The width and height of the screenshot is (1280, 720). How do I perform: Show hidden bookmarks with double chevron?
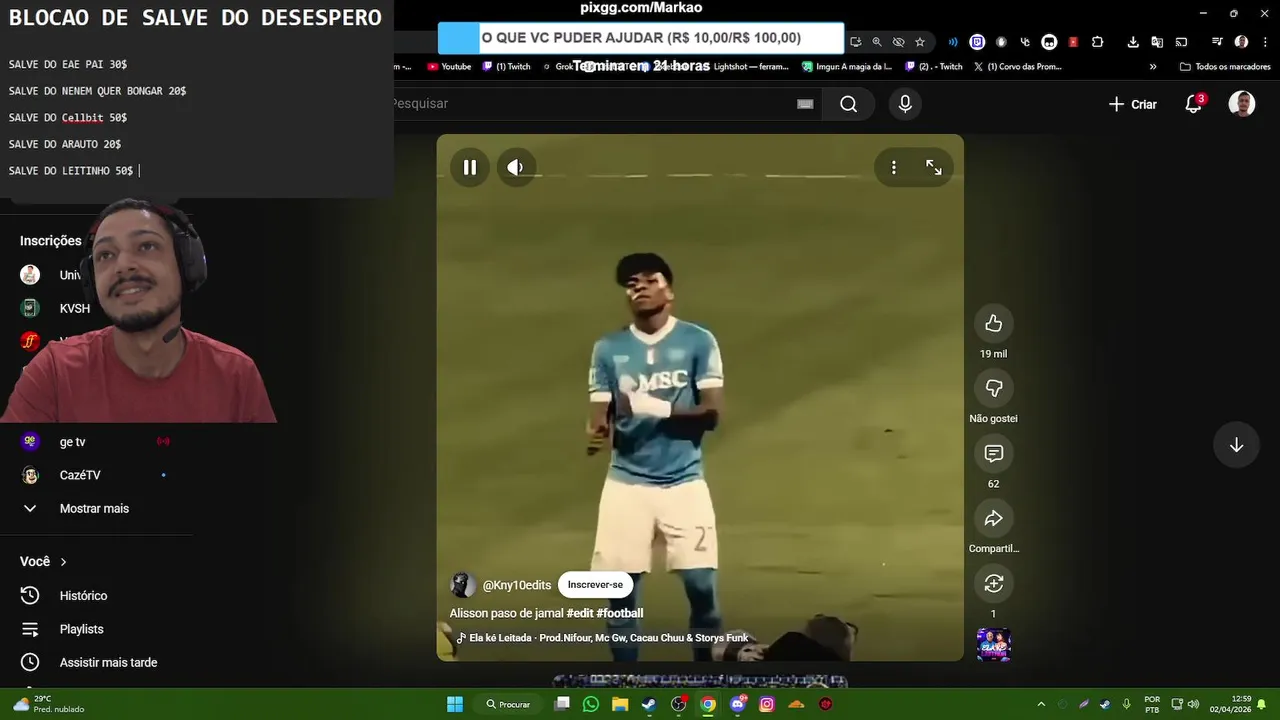1153,67
